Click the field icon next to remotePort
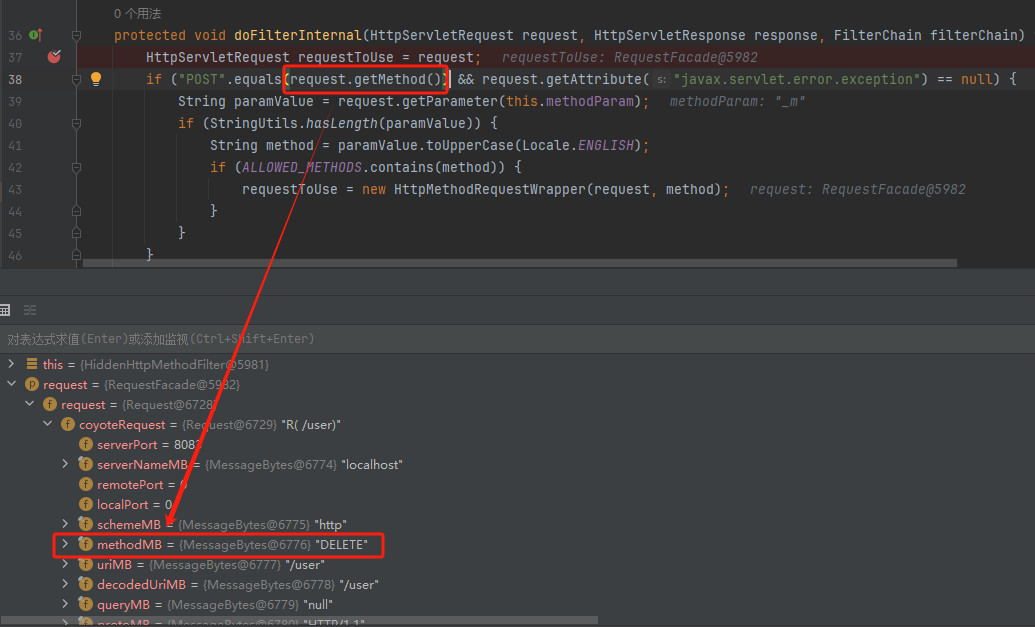The height and width of the screenshot is (627, 1035). coord(86,484)
